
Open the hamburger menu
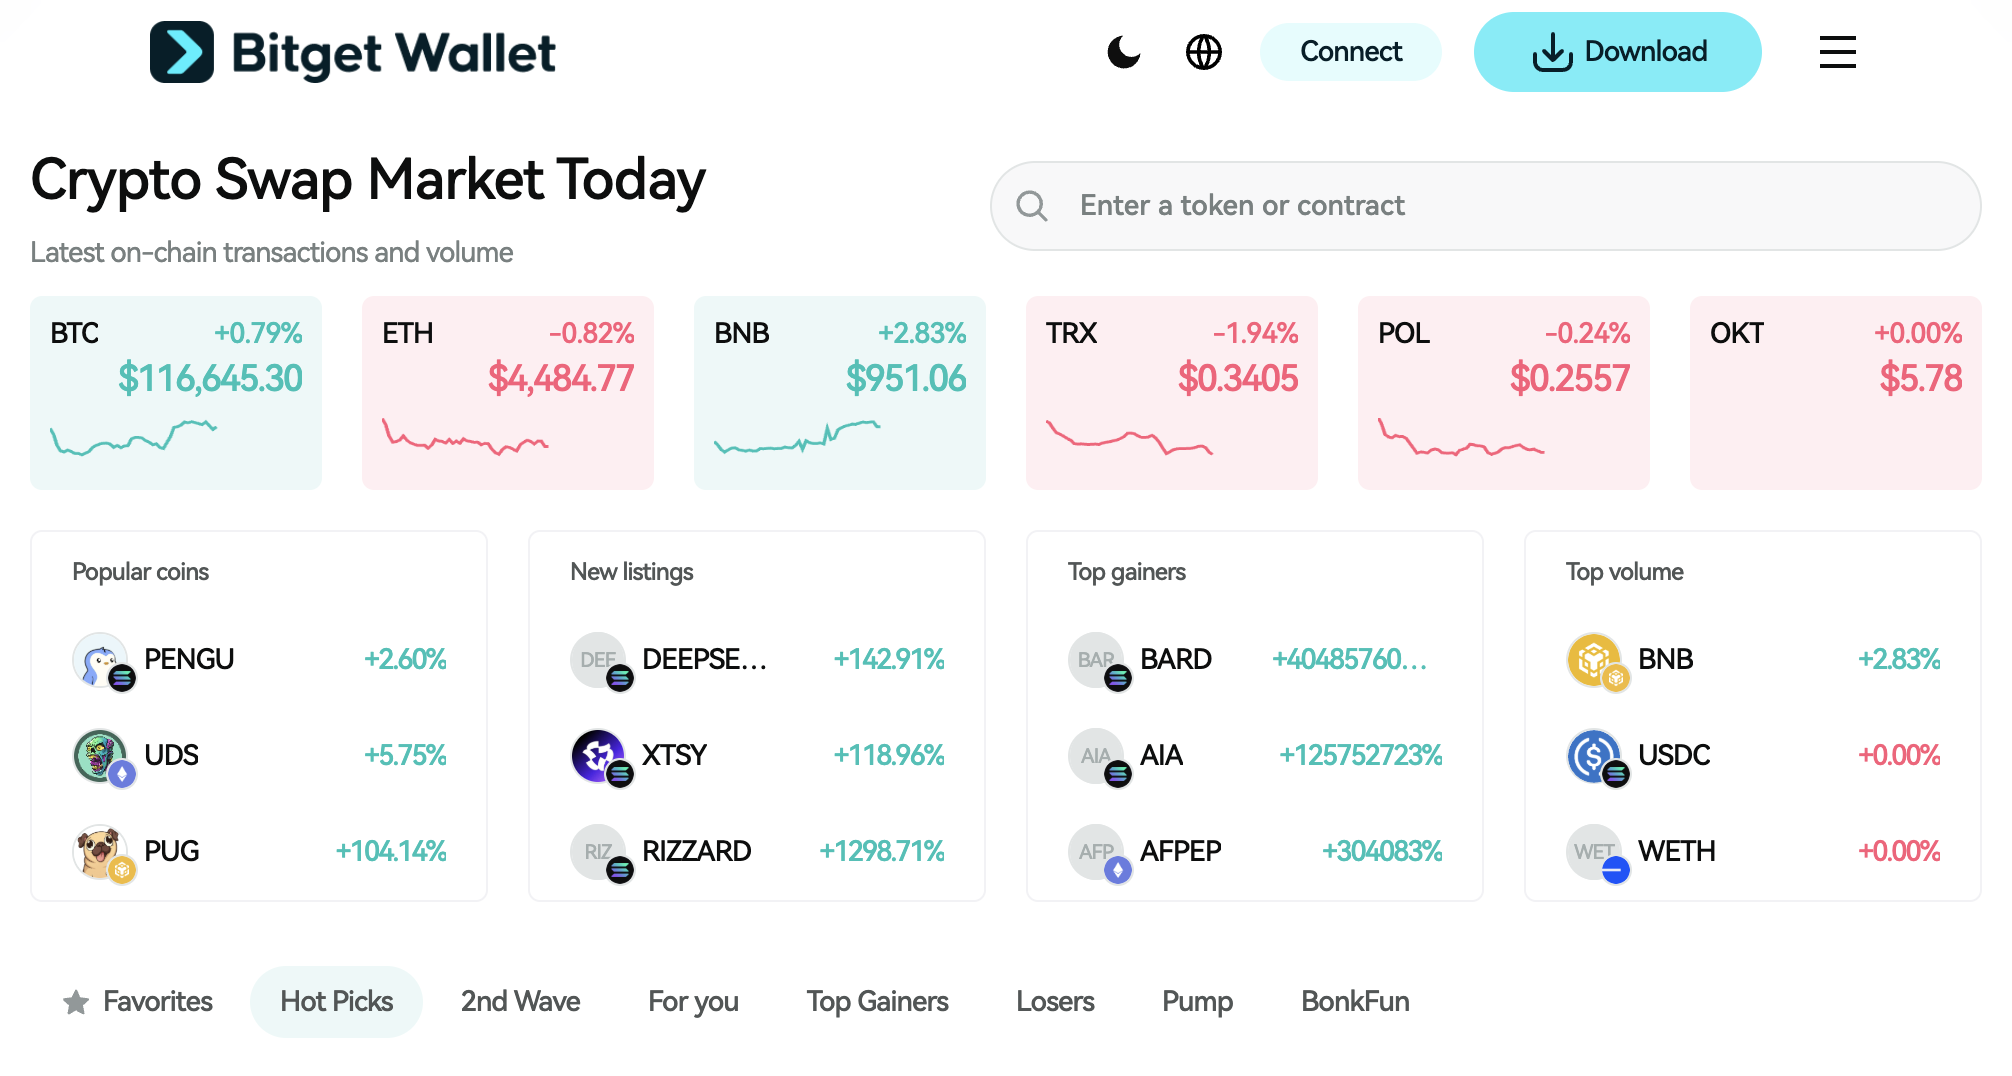click(1837, 52)
